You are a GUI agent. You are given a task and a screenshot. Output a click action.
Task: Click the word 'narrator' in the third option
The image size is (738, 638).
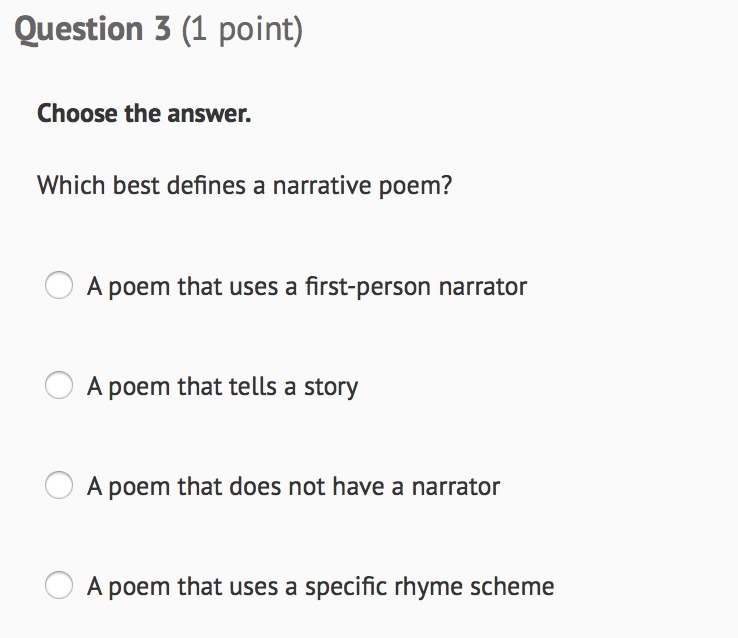tap(455, 486)
